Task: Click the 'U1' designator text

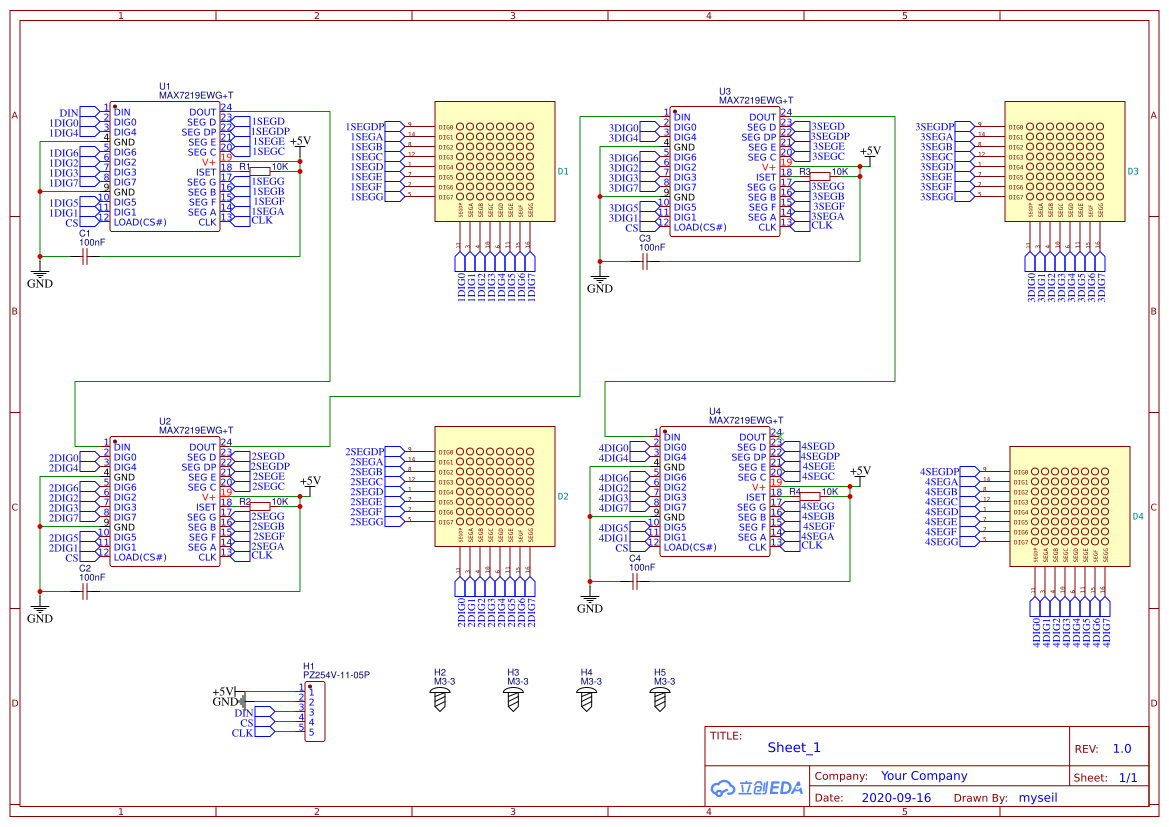Action: tap(164, 87)
